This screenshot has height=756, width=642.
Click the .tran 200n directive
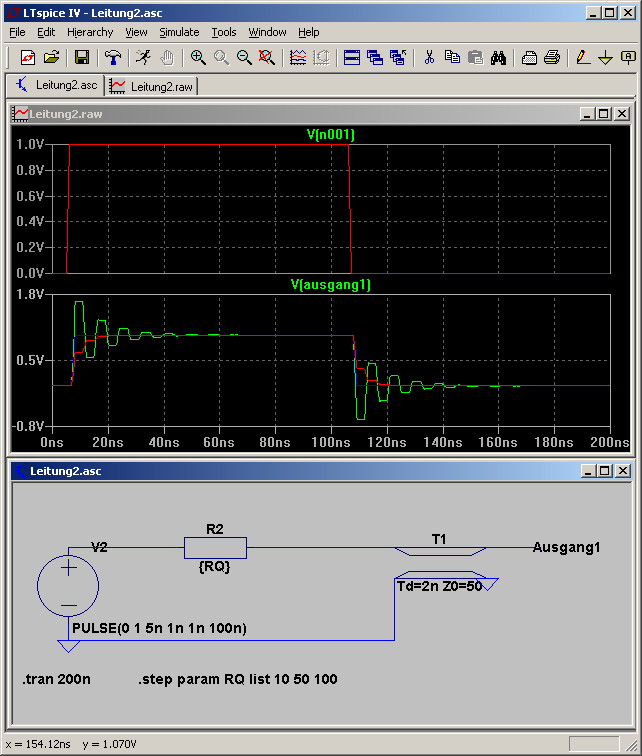pyautogui.click(x=56, y=679)
